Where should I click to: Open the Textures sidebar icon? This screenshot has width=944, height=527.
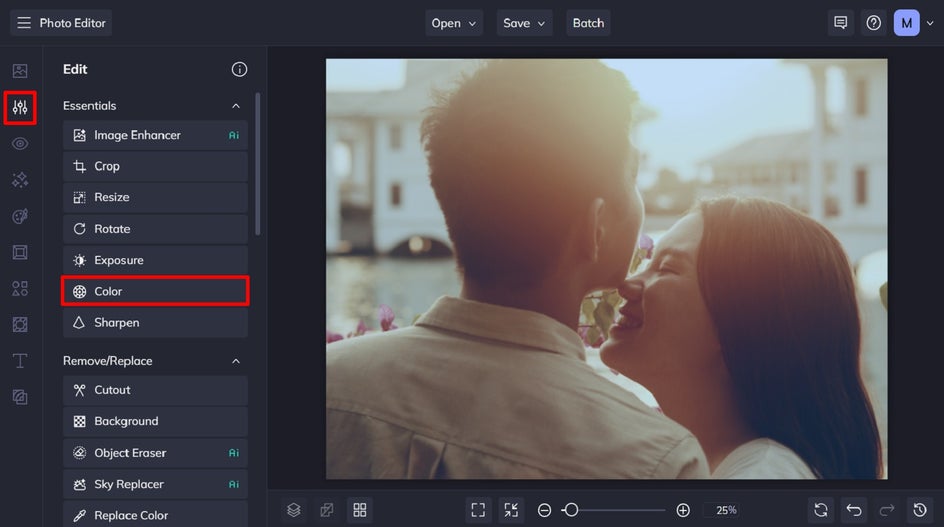pyautogui.click(x=20, y=397)
